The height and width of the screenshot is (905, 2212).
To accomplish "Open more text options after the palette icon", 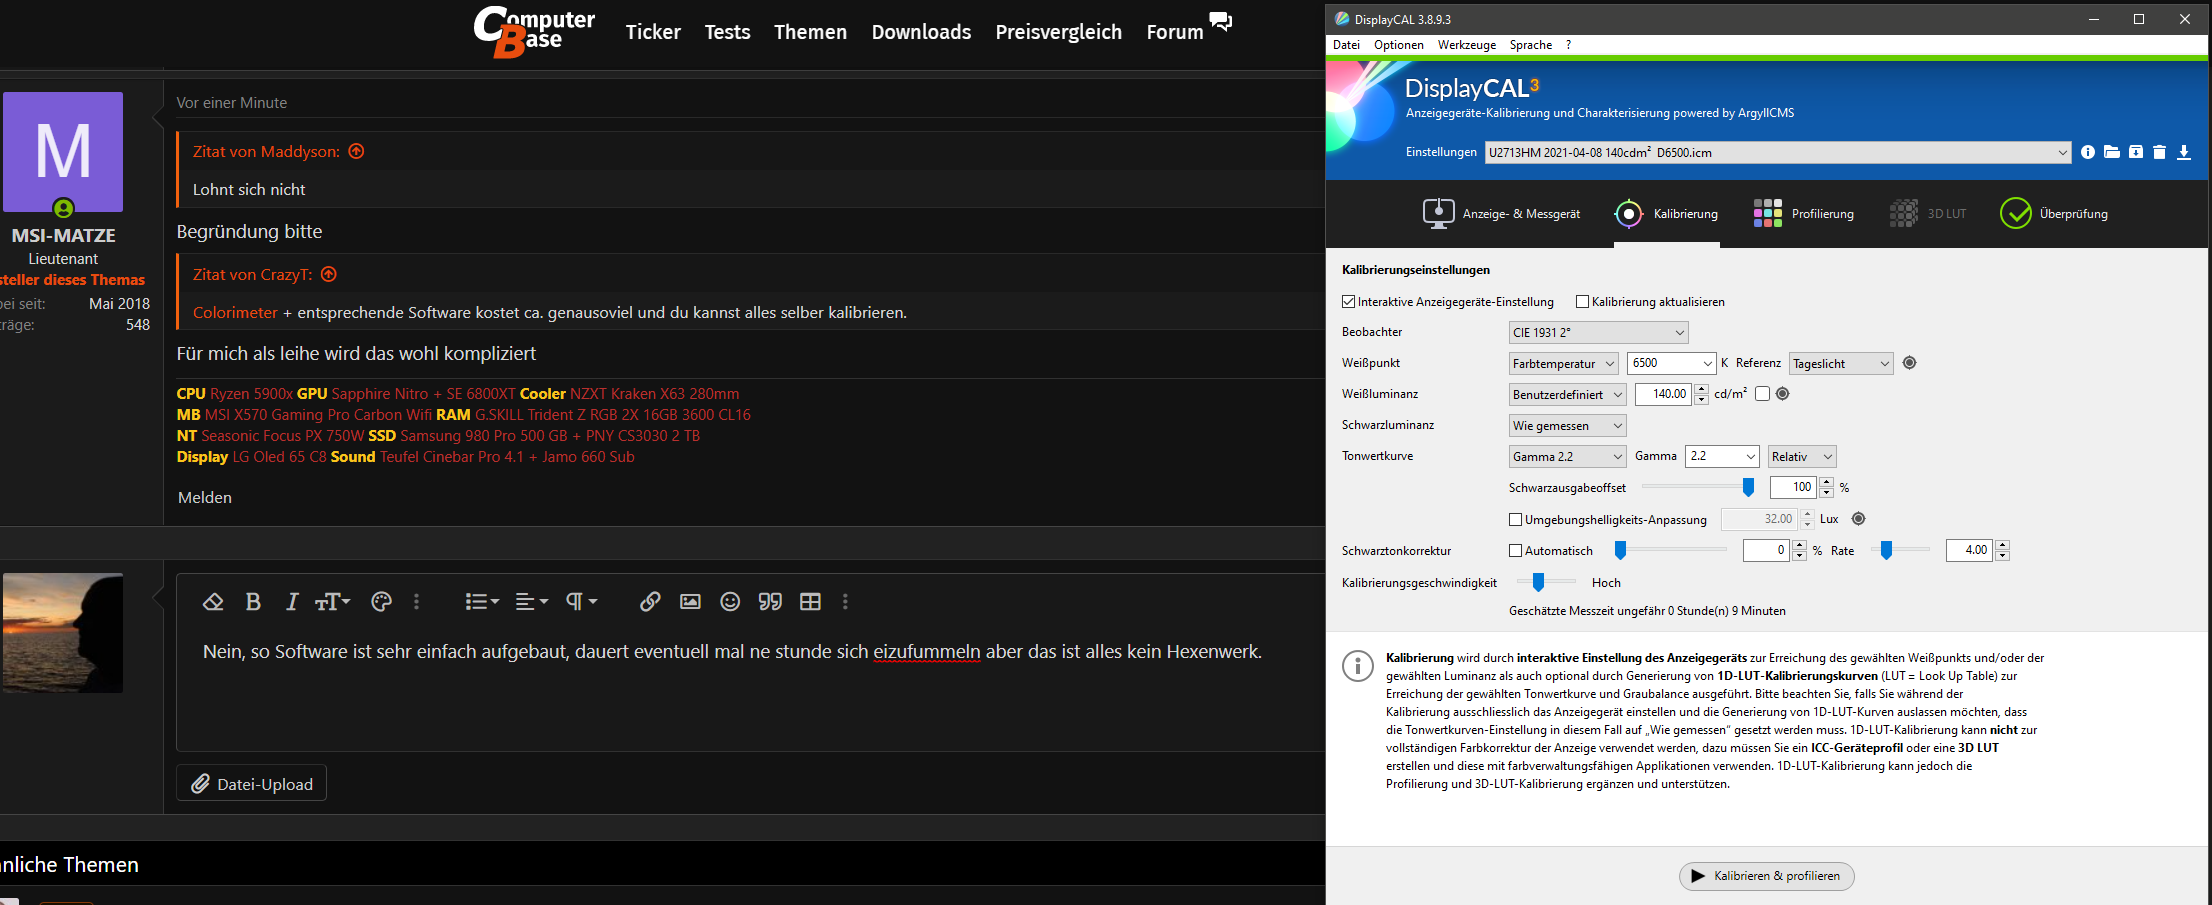I will [x=416, y=601].
